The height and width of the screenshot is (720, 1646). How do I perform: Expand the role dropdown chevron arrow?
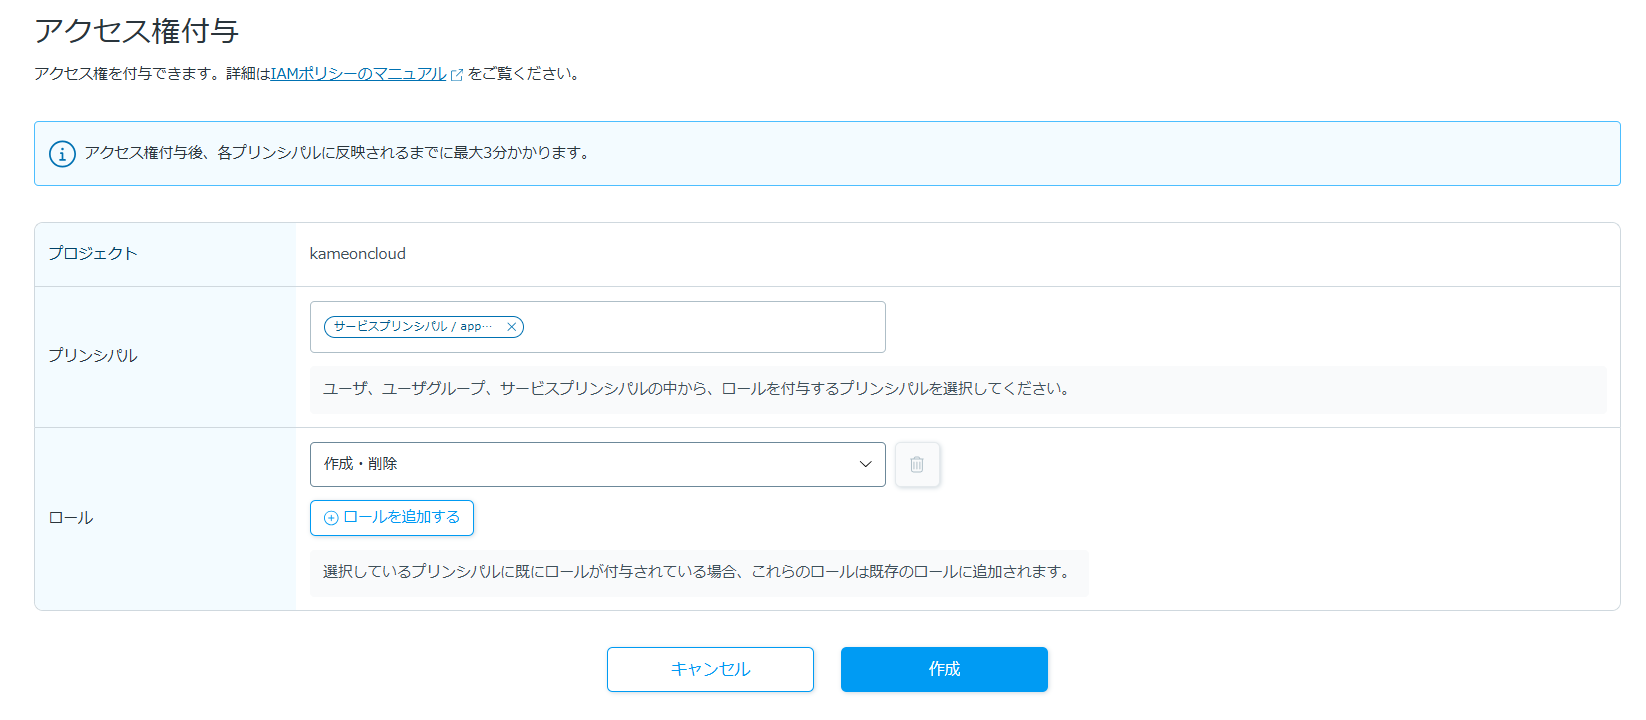(x=865, y=464)
